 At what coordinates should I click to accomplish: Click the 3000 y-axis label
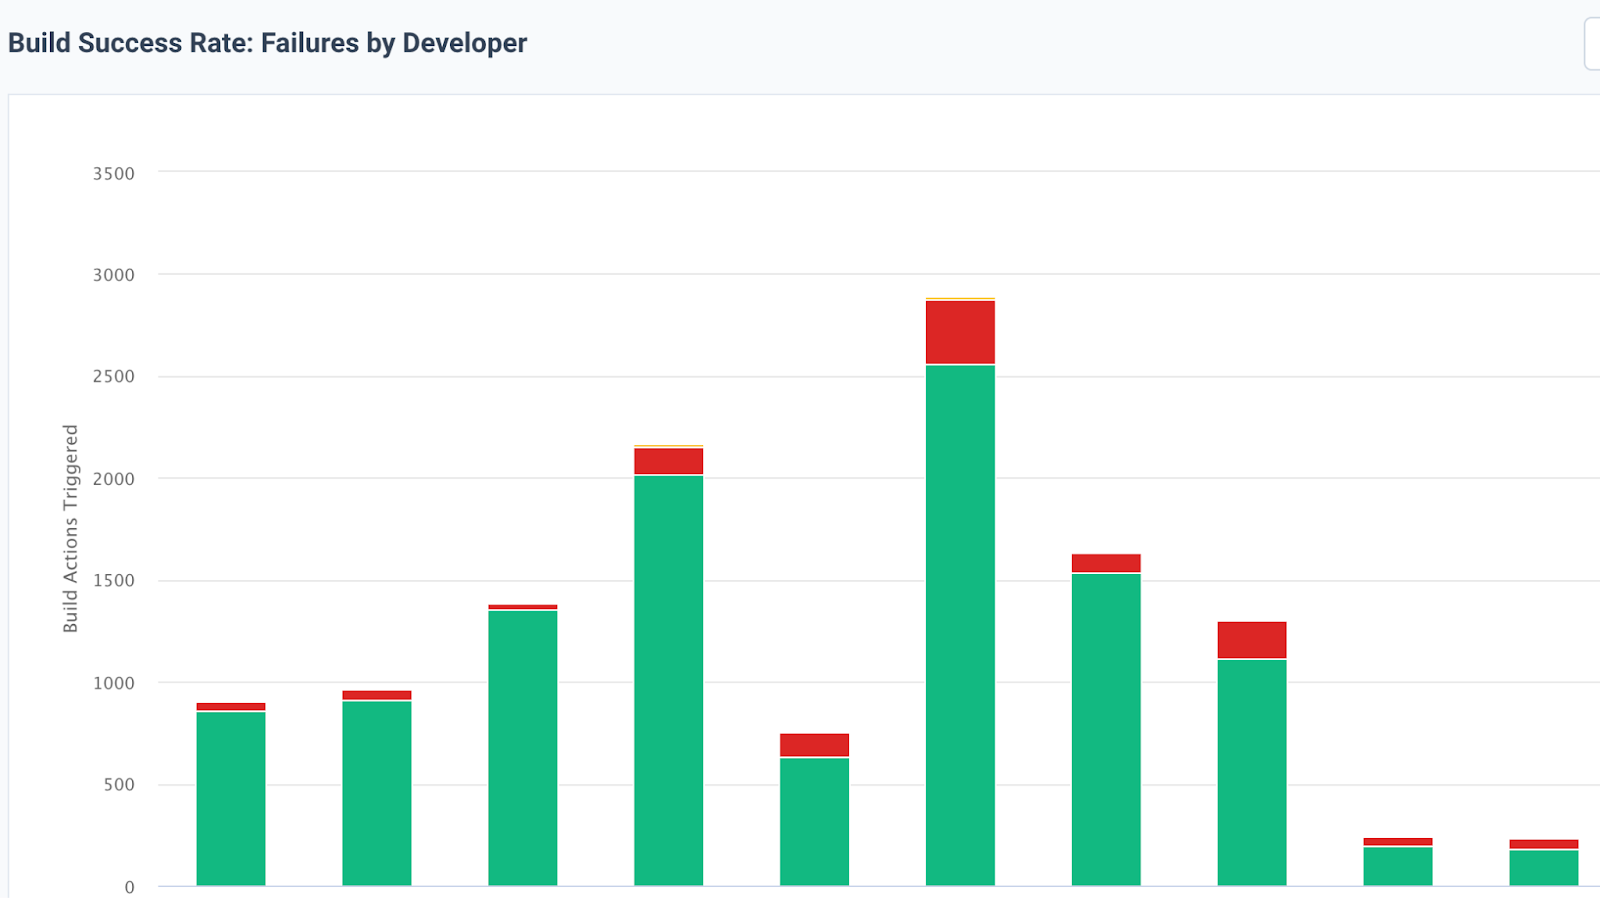pos(114,275)
